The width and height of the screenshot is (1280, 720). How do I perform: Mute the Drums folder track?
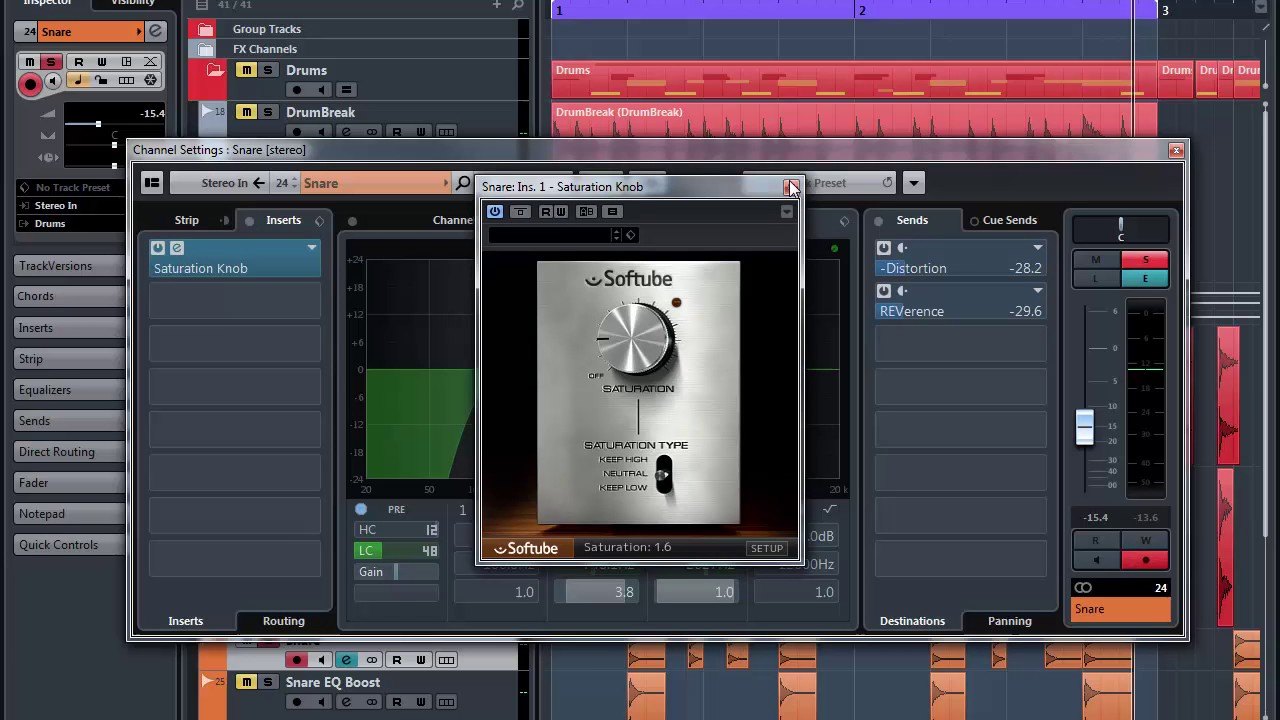246,70
